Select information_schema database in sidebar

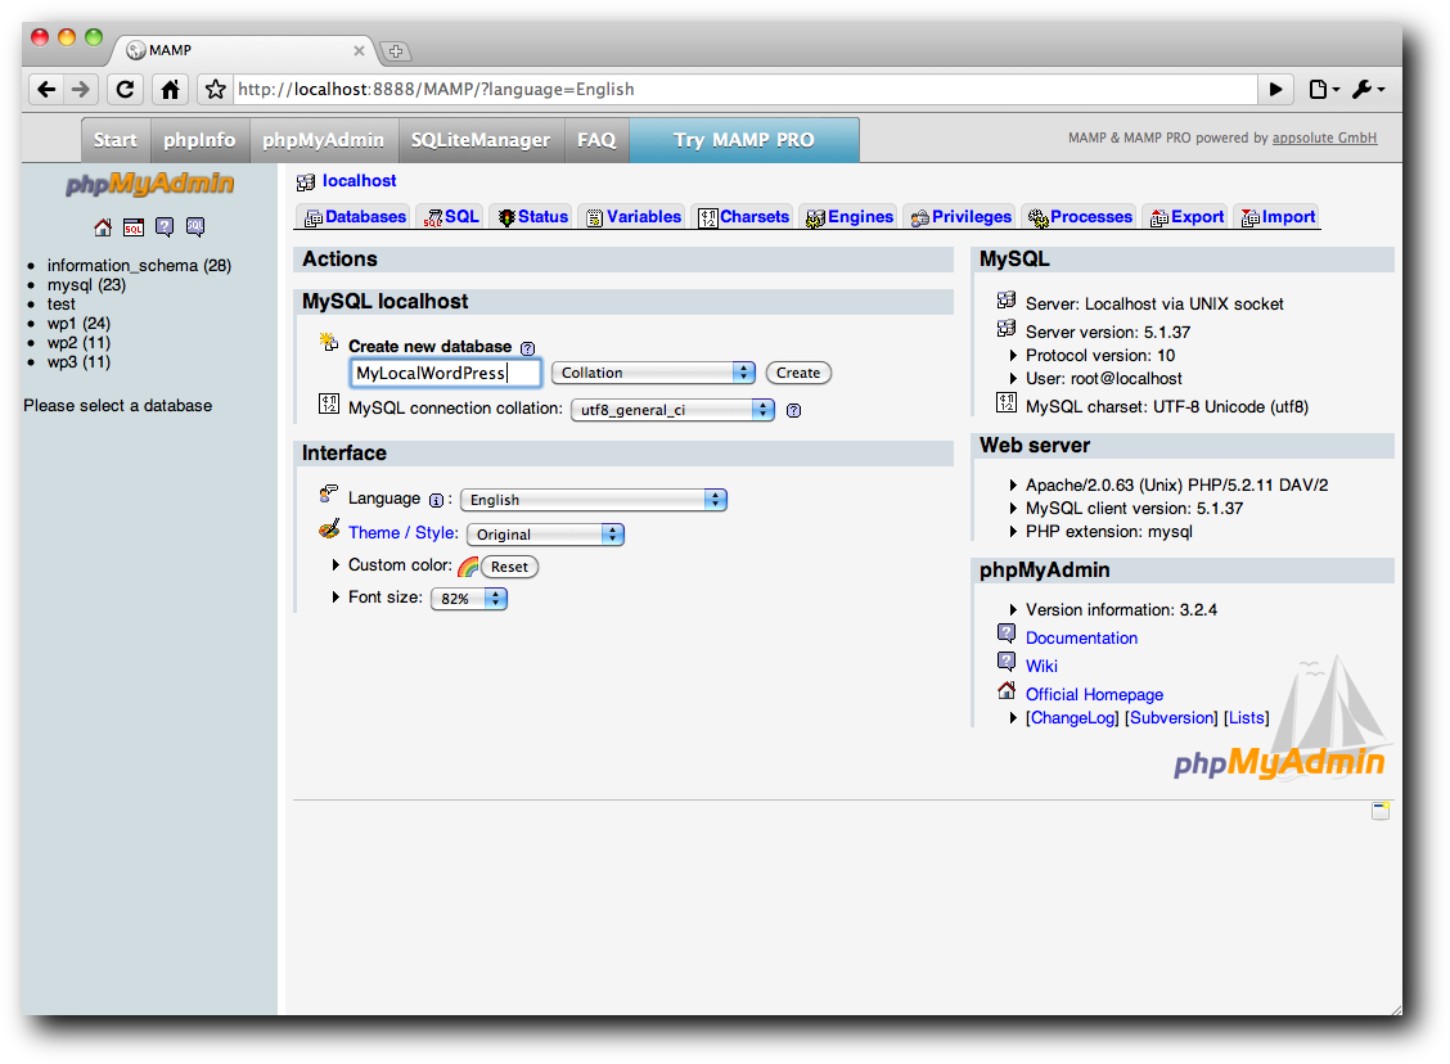click(139, 266)
